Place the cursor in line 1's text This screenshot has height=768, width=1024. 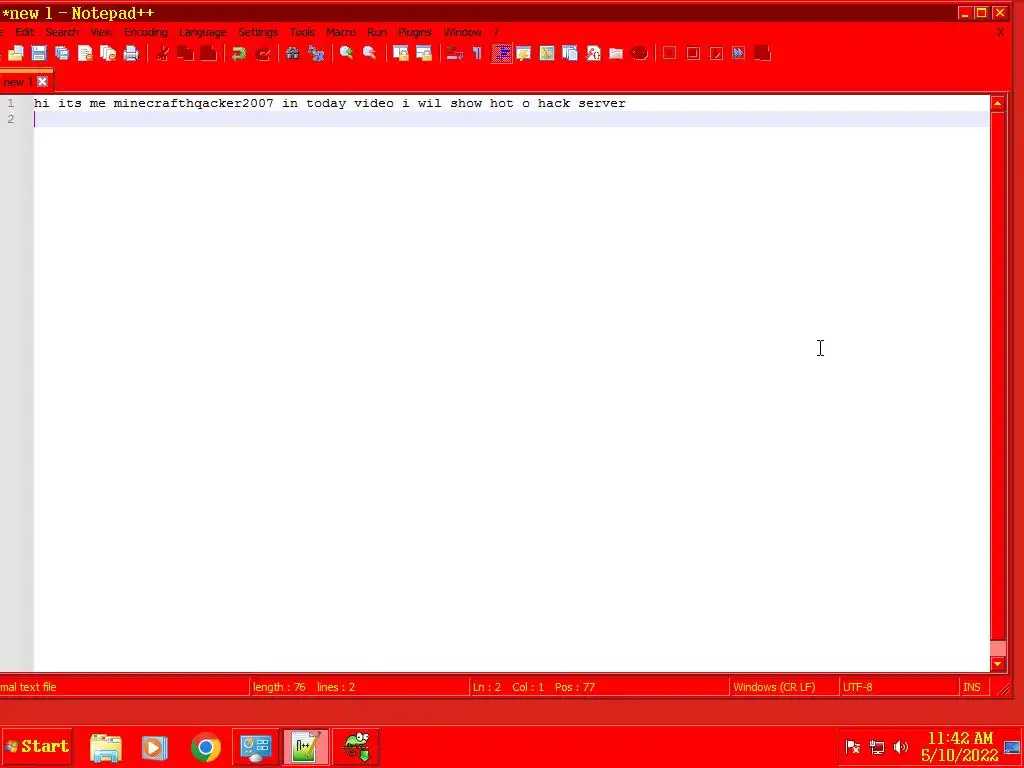click(x=330, y=103)
